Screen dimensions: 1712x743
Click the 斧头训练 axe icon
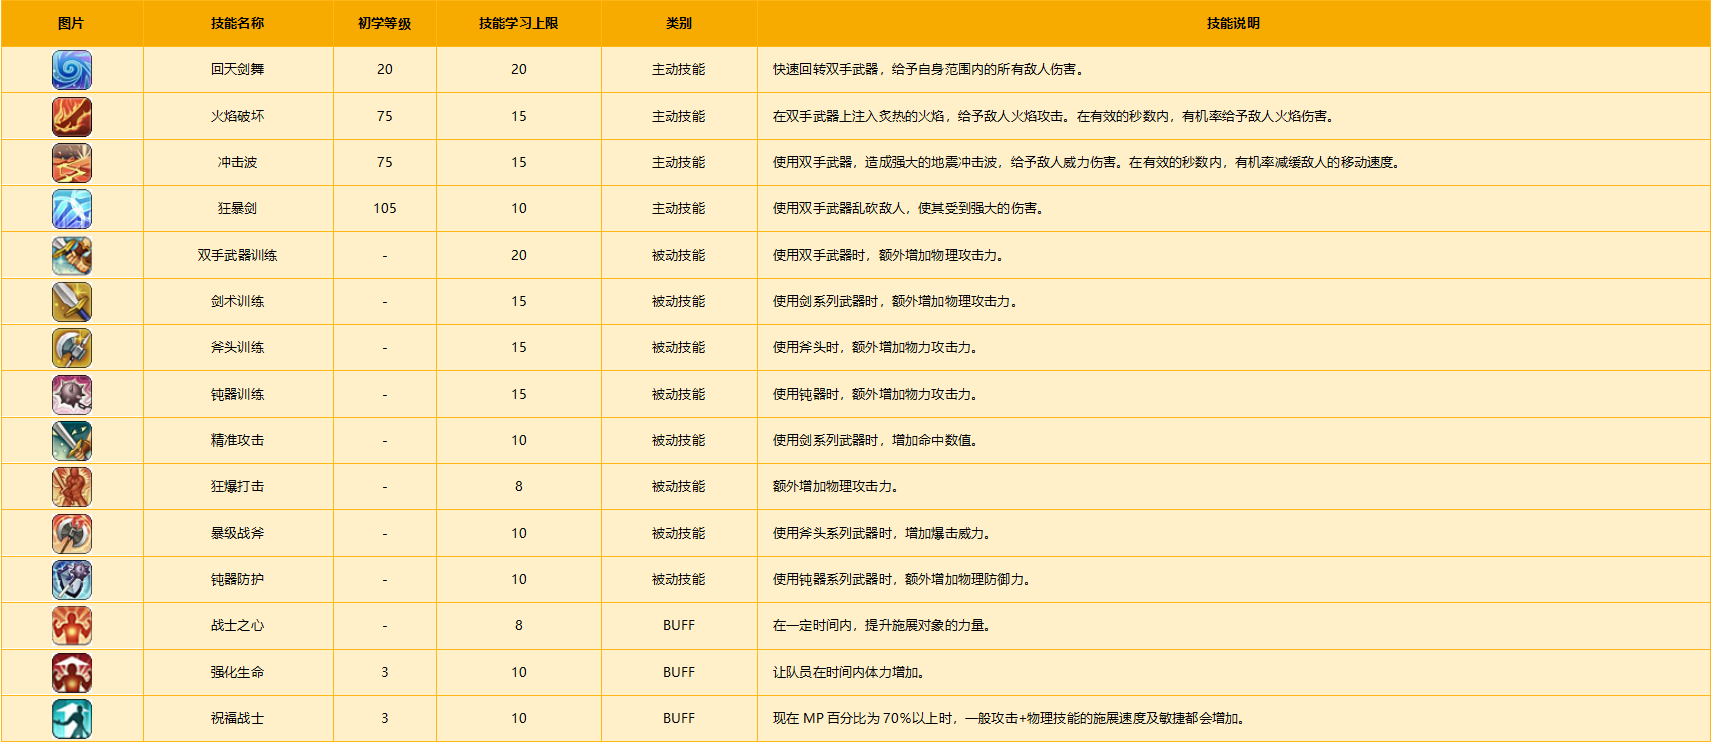click(x=72, y=348)
